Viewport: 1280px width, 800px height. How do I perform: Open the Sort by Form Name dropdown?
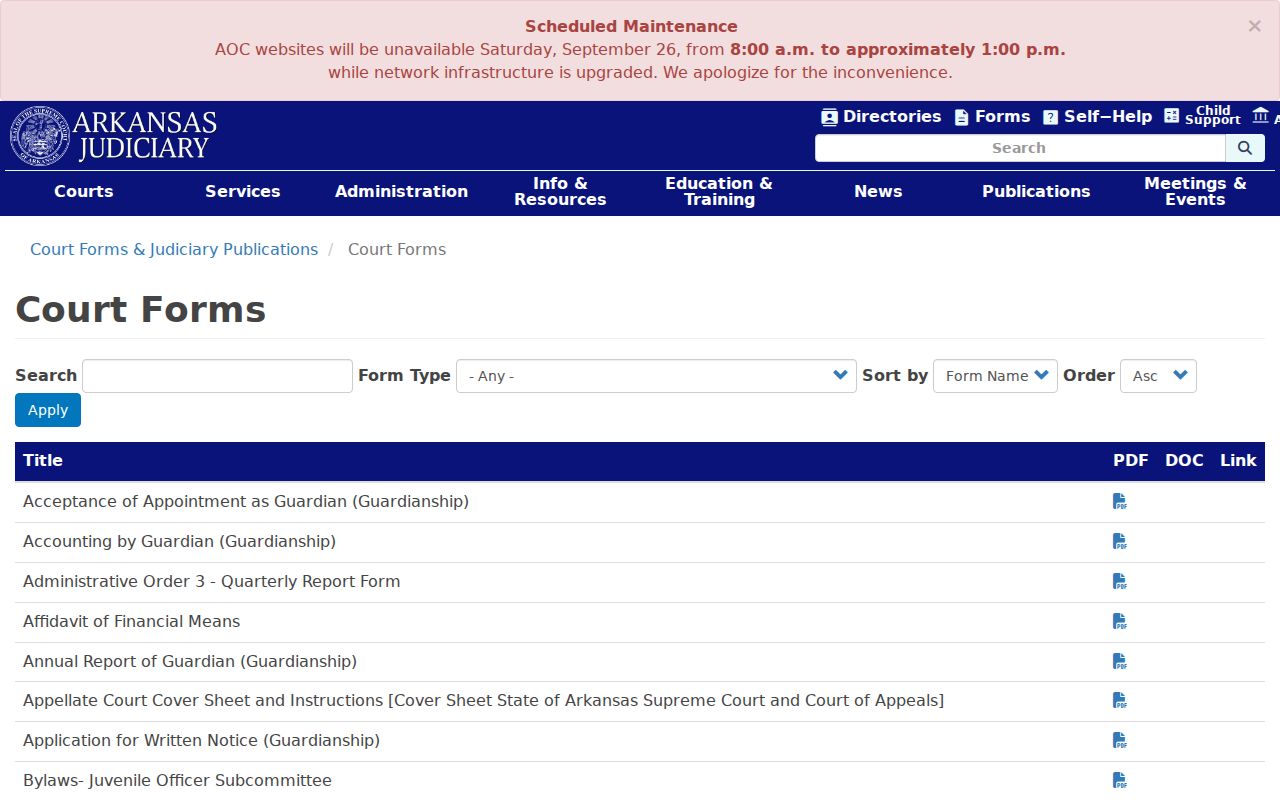point(995,376)
